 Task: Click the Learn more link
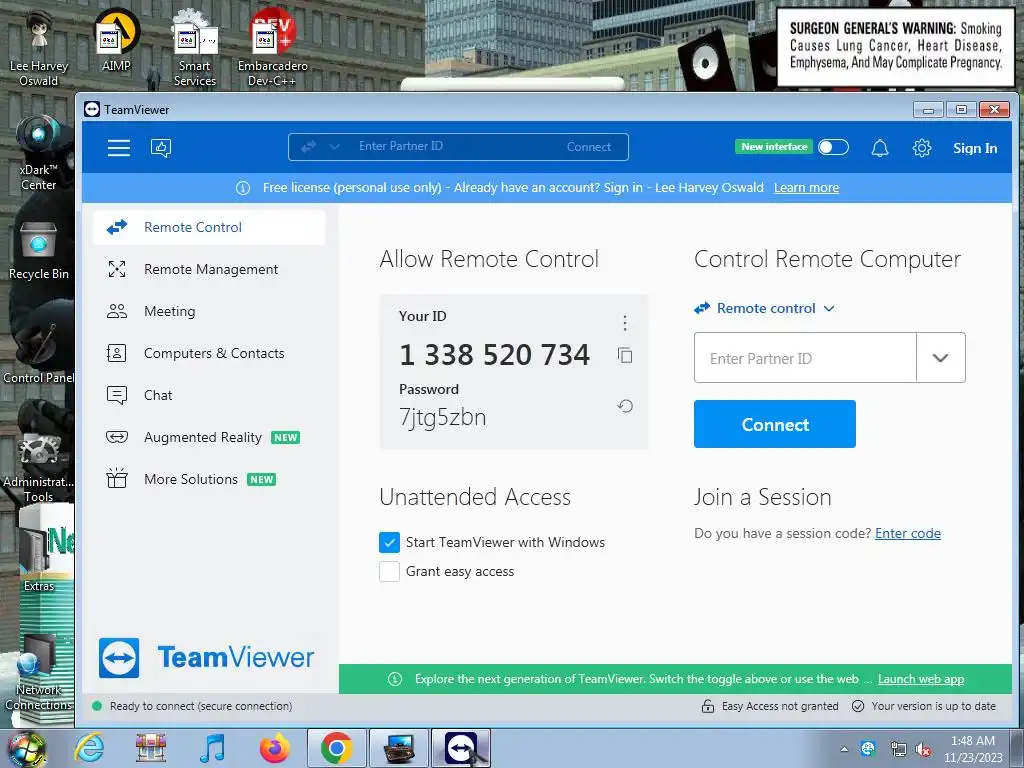click(x=807, y=188)
